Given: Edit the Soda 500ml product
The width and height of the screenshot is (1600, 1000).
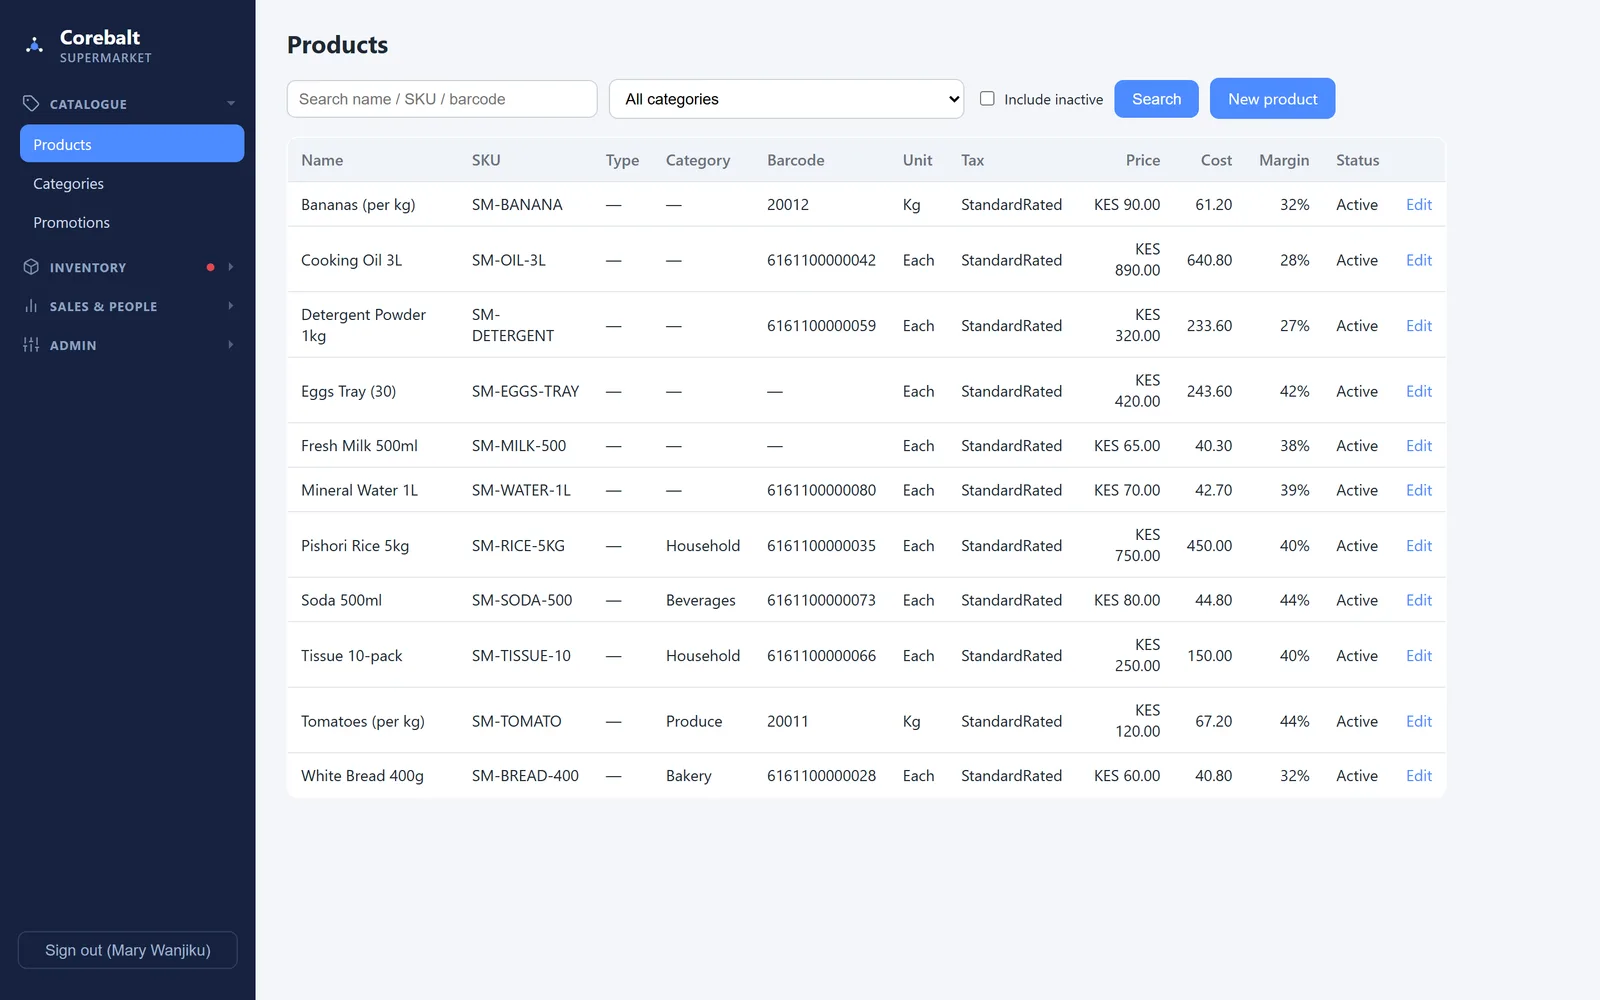Looking at the screenshot, I should [1418, 600].
